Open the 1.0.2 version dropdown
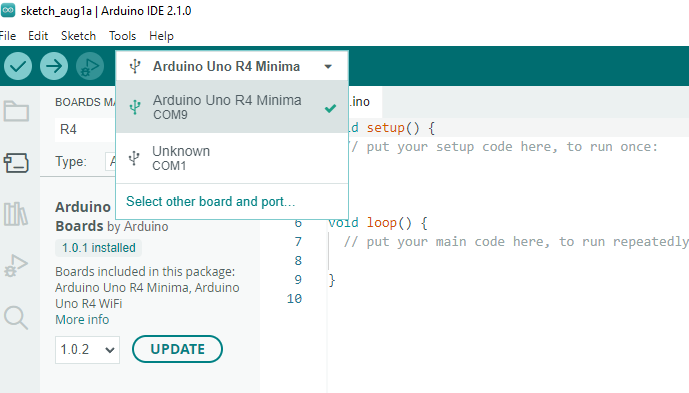Screen dimensions: 689x393 87,349
